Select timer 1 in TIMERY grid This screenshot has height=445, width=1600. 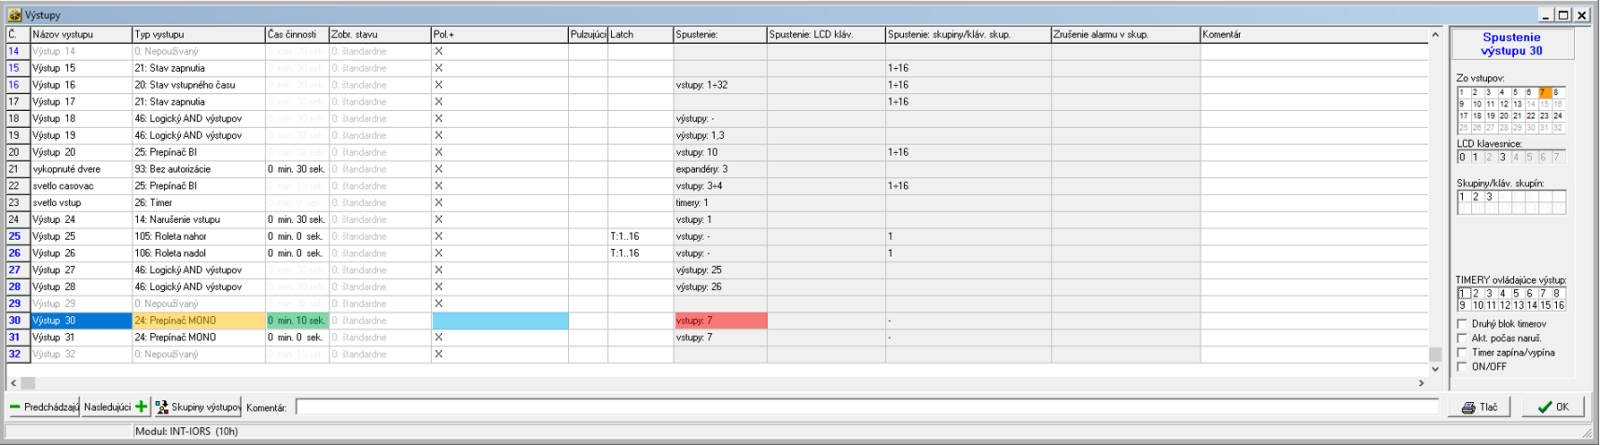[1463, 293]
